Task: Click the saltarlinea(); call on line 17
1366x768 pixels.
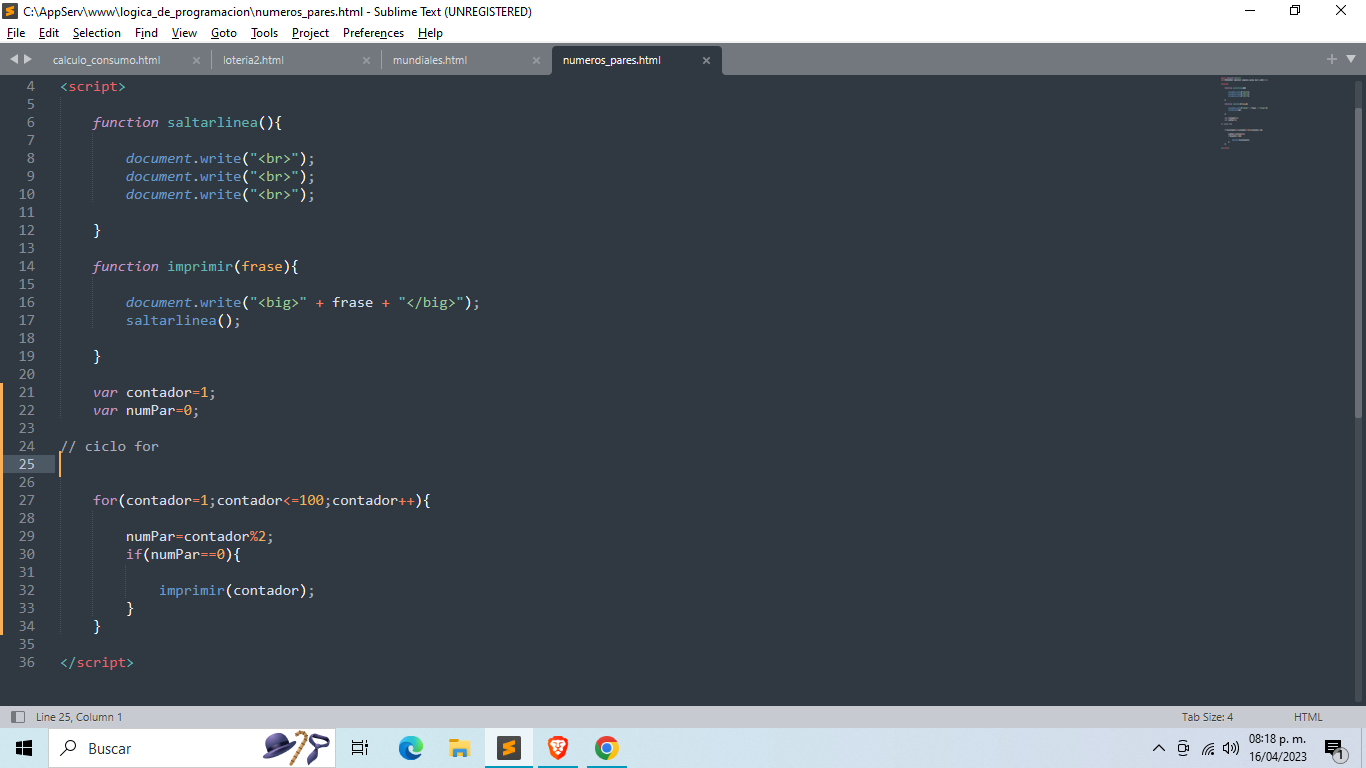Action: (x=183, y=320)
